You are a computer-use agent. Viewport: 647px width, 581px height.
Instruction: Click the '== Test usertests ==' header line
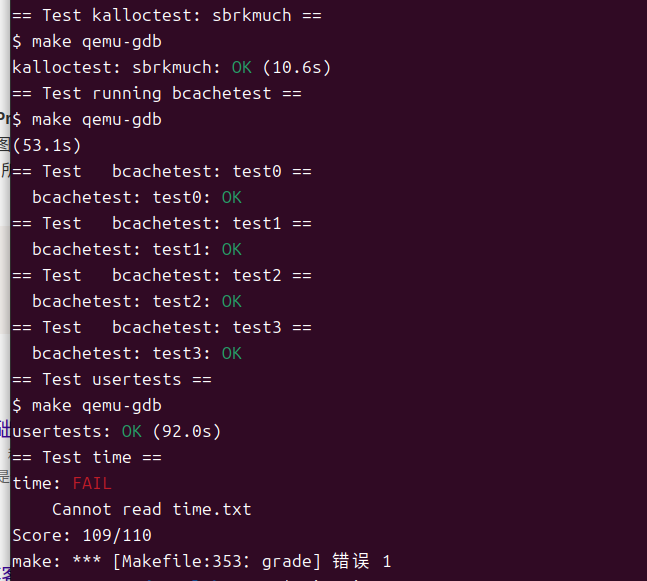click(112, 379)
